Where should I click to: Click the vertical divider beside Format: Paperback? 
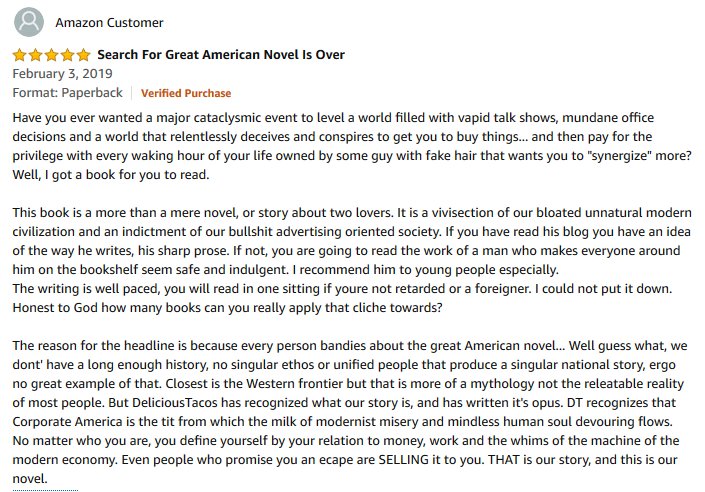point(131,93)
